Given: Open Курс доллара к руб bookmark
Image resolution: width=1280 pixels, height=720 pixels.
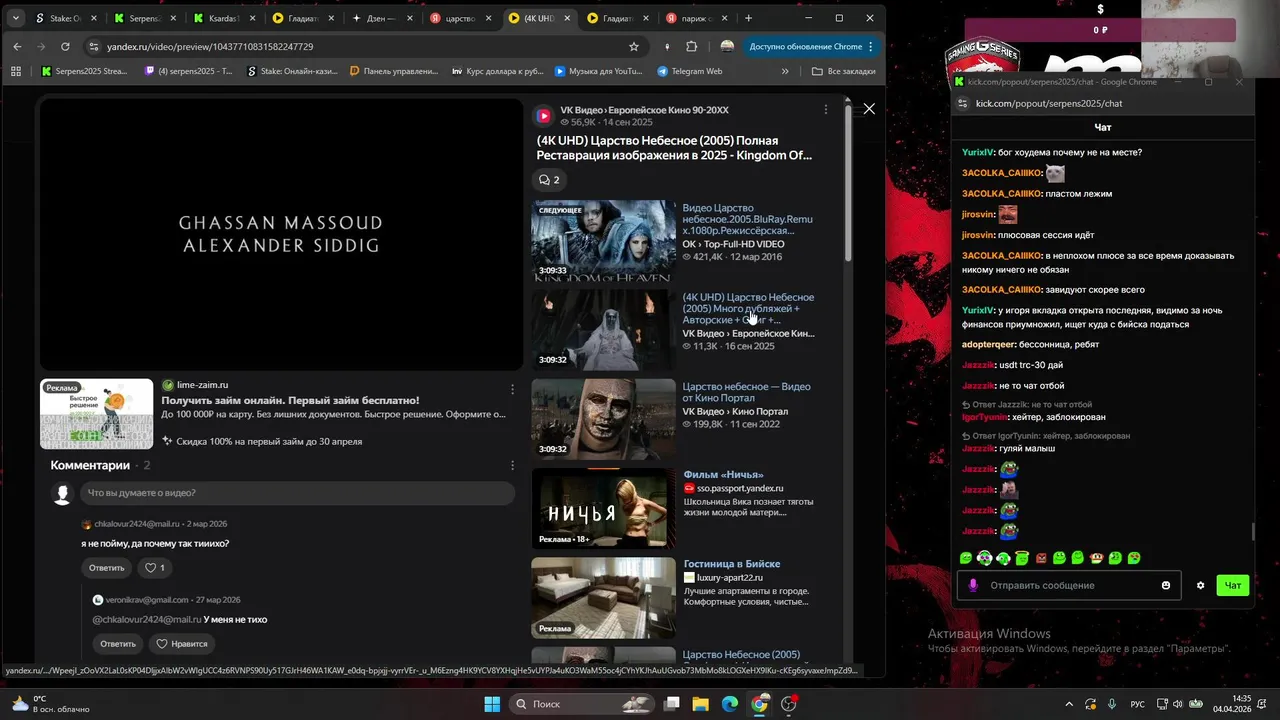Looking at the screenshot, I should click(x=497, y=71).
